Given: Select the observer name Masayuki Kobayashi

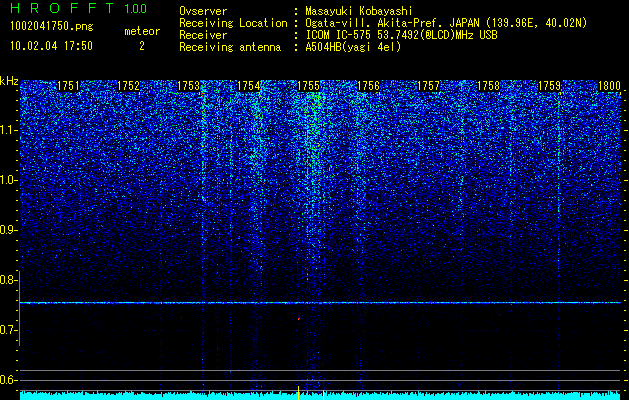Looking at the screenshot, I should click(359, 11).
